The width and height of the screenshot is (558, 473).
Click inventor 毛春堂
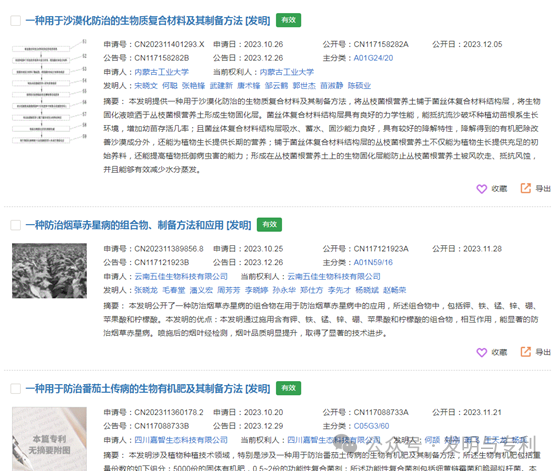point(174,290)
